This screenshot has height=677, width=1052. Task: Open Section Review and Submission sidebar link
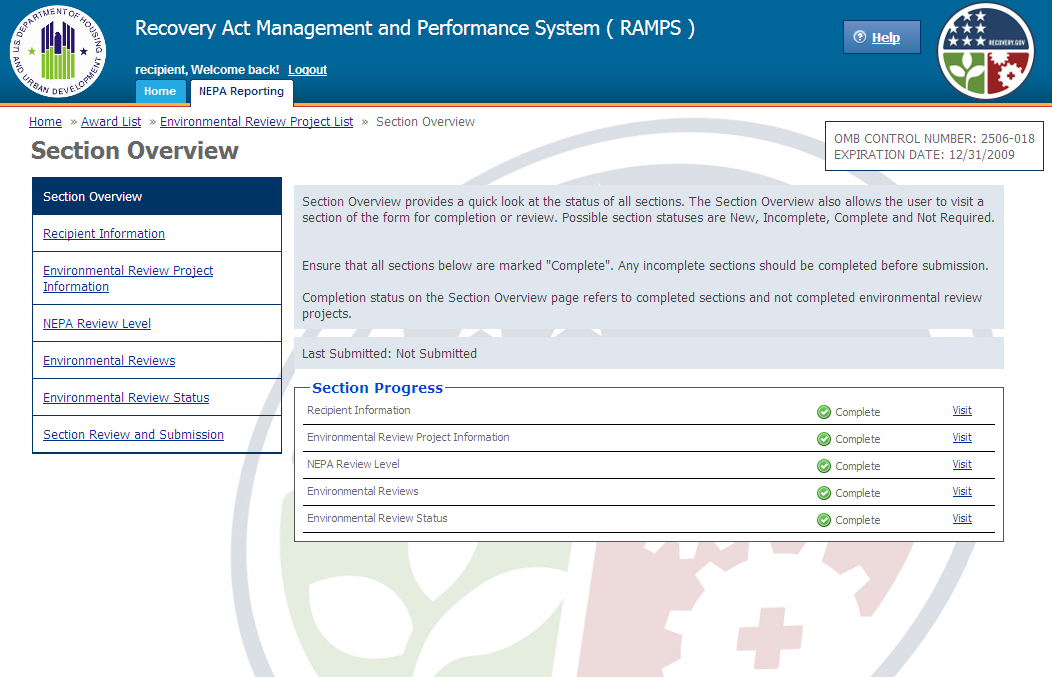(x=133, y=435)
